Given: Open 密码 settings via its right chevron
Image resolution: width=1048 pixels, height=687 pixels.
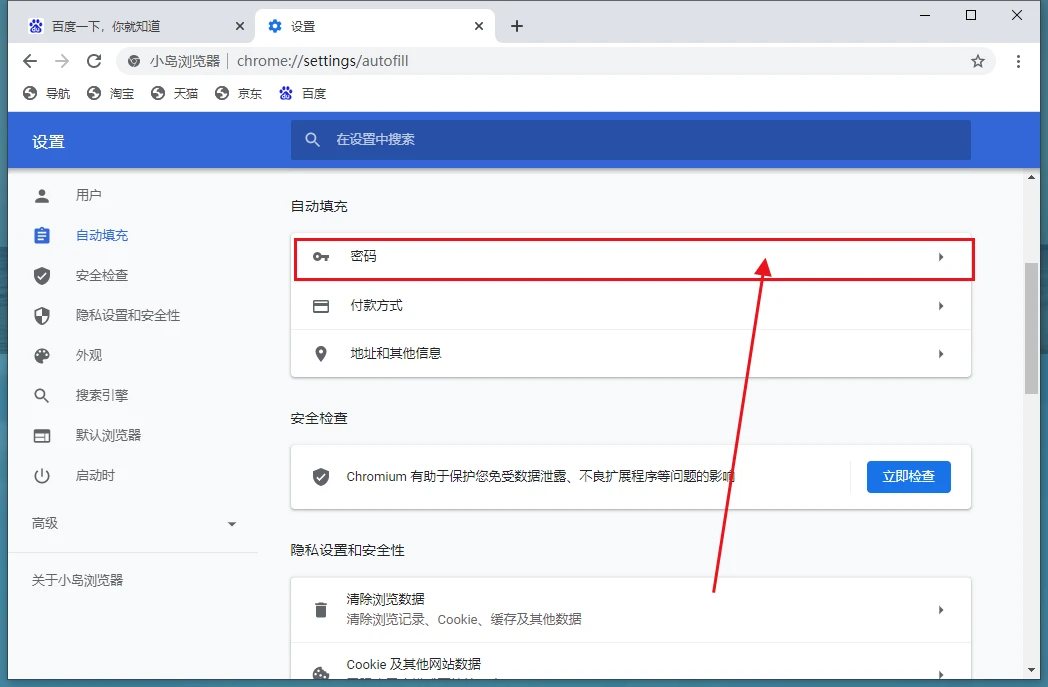Looking at the screenshot, I should (x=940, y=257).
